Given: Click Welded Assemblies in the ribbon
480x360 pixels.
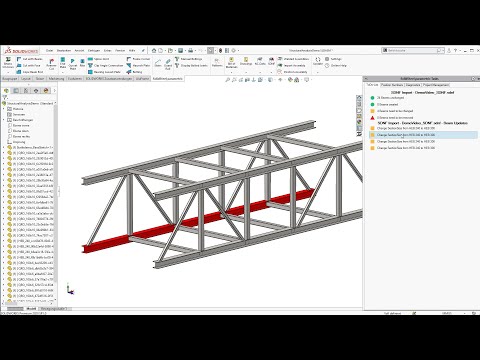Looking at the screenshot, I should (294, 59).
